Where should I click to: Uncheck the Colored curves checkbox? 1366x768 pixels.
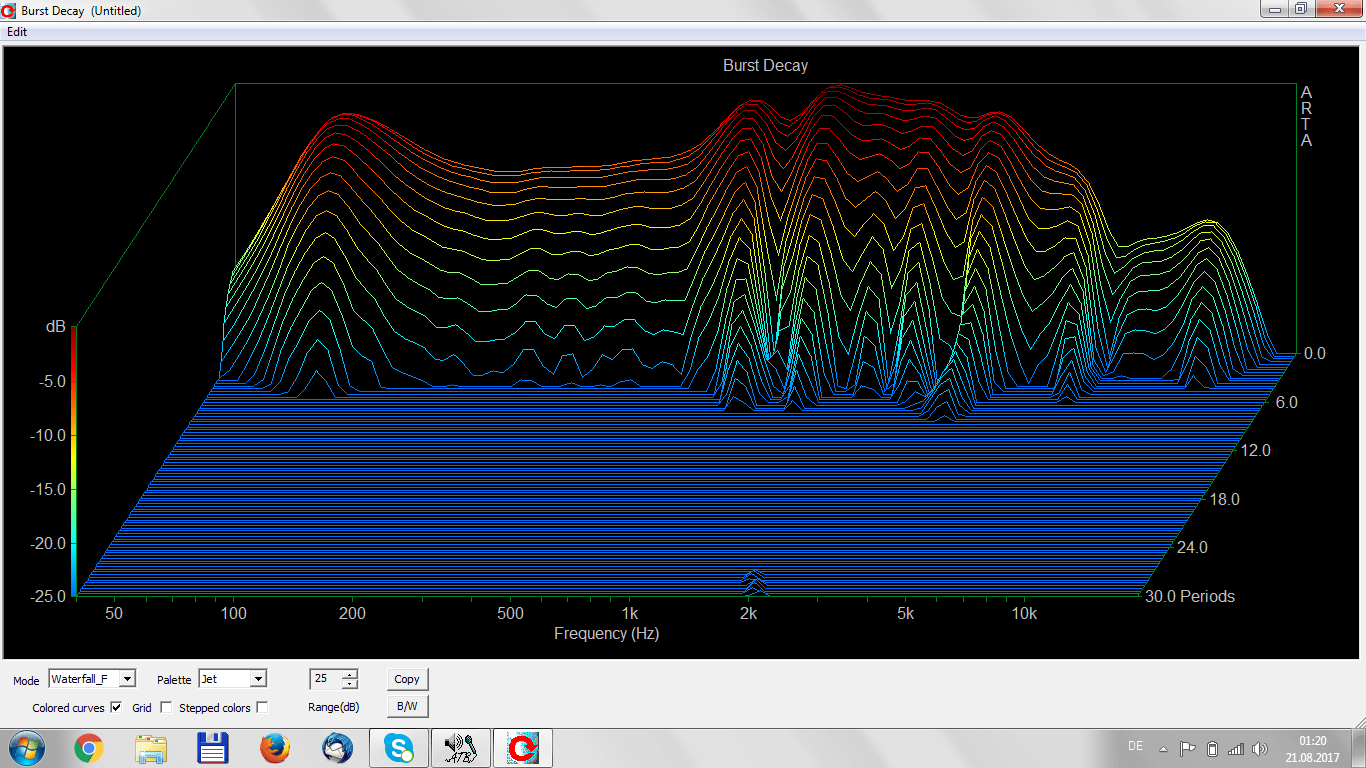tap(116, 707)
